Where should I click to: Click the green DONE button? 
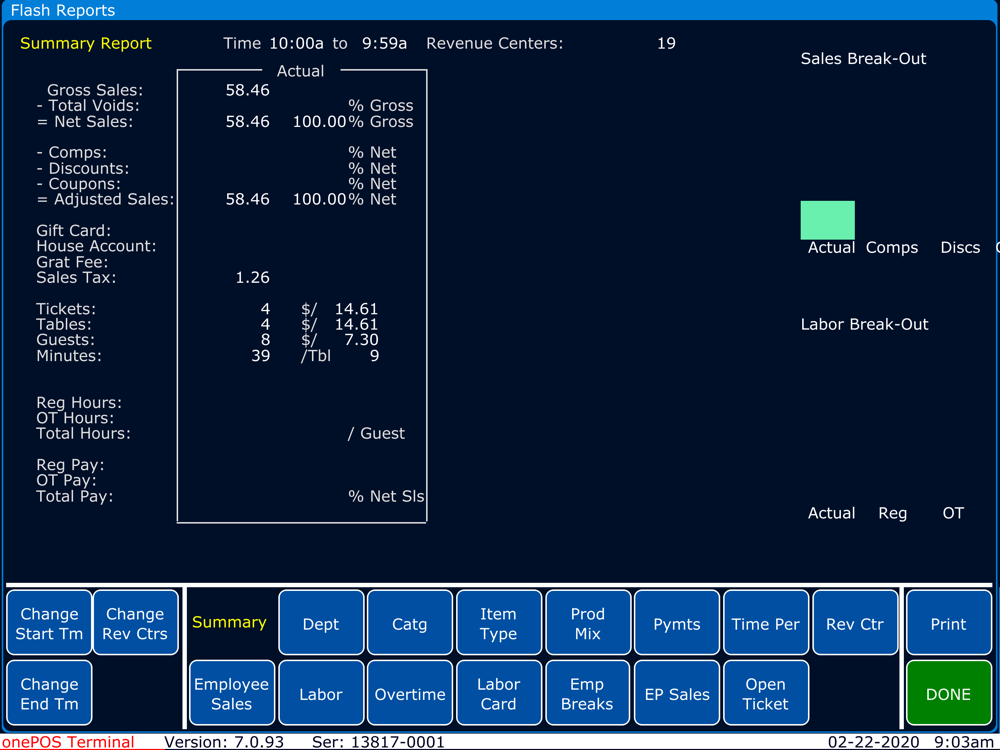pyautogui.click(x=949, y=693)
